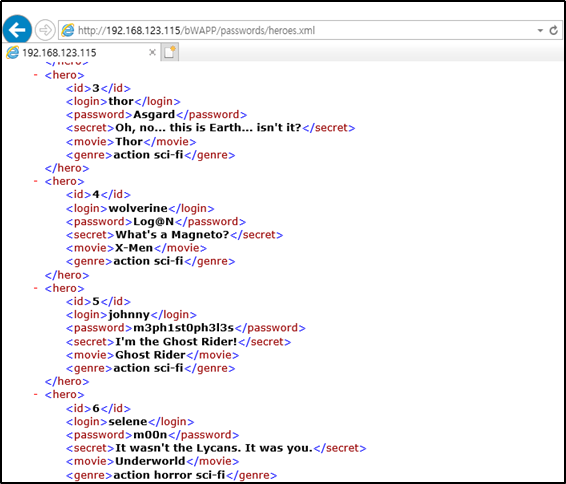Open the address bar dropdown arrow
566x484 pixels.
click(540, 31)
